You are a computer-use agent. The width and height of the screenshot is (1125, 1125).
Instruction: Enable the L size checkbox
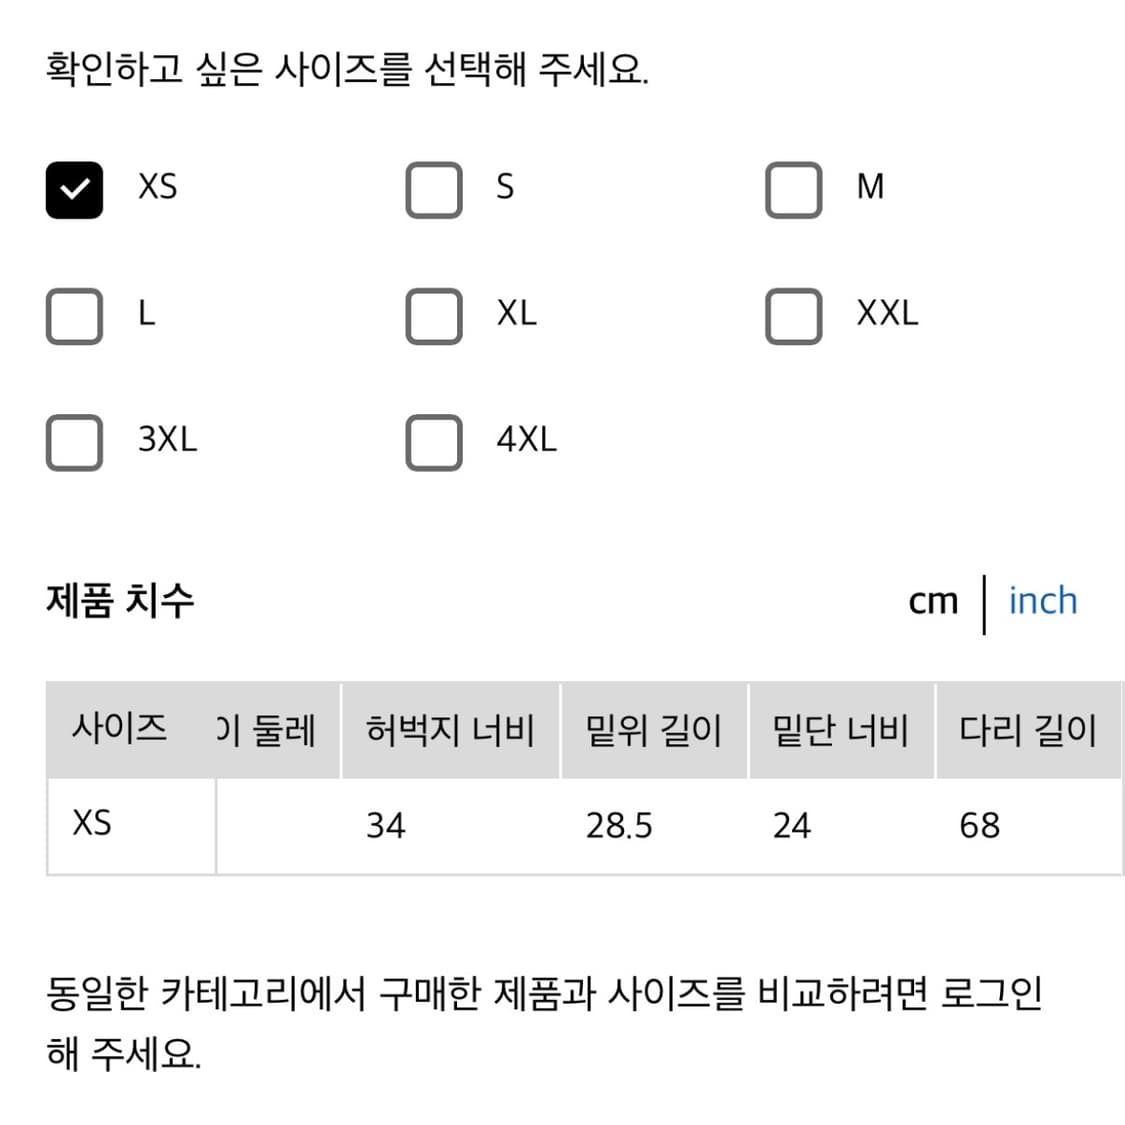coord(74,316)
